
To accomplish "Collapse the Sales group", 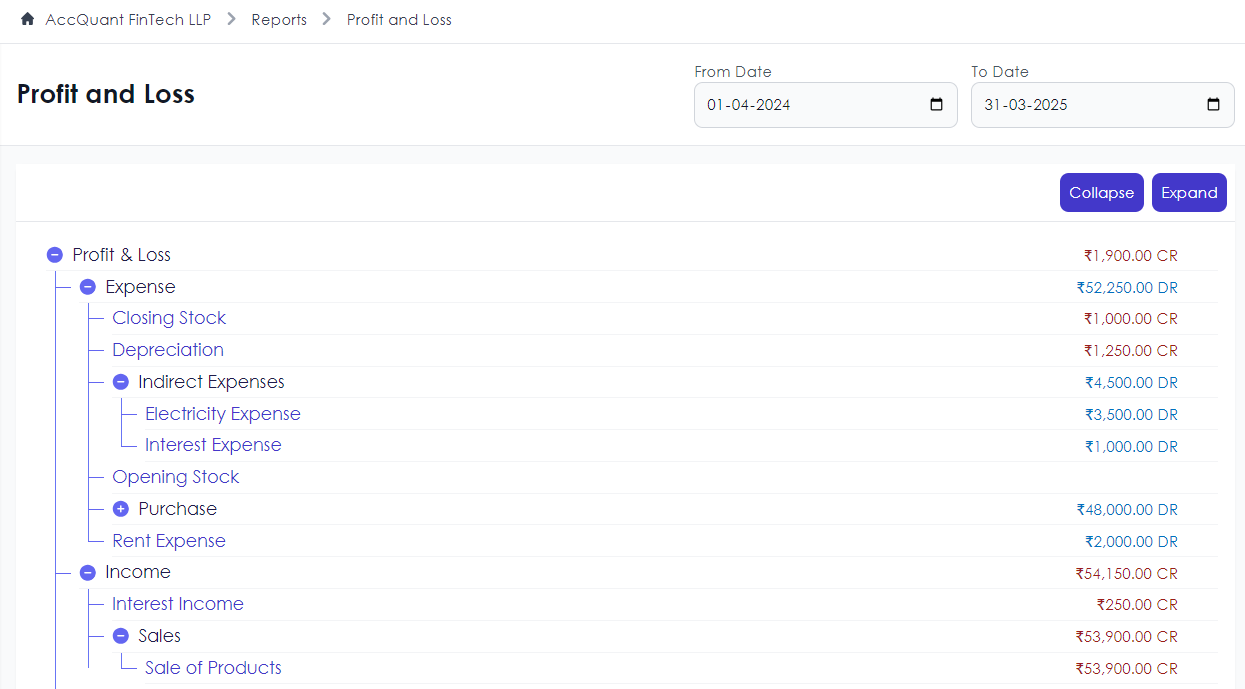I will [121, 636].
